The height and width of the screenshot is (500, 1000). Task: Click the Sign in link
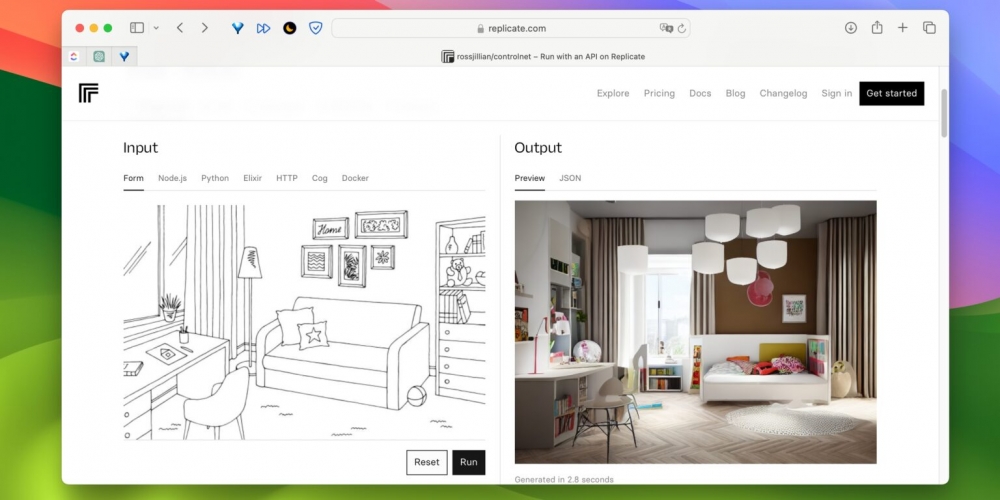pyautogui.click(x=837, y=93)
